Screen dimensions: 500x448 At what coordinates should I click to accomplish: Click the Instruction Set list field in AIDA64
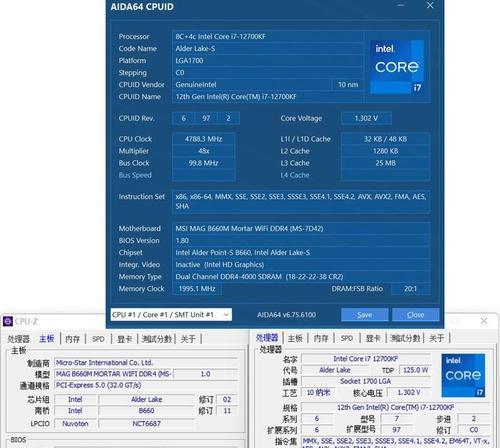301,201
